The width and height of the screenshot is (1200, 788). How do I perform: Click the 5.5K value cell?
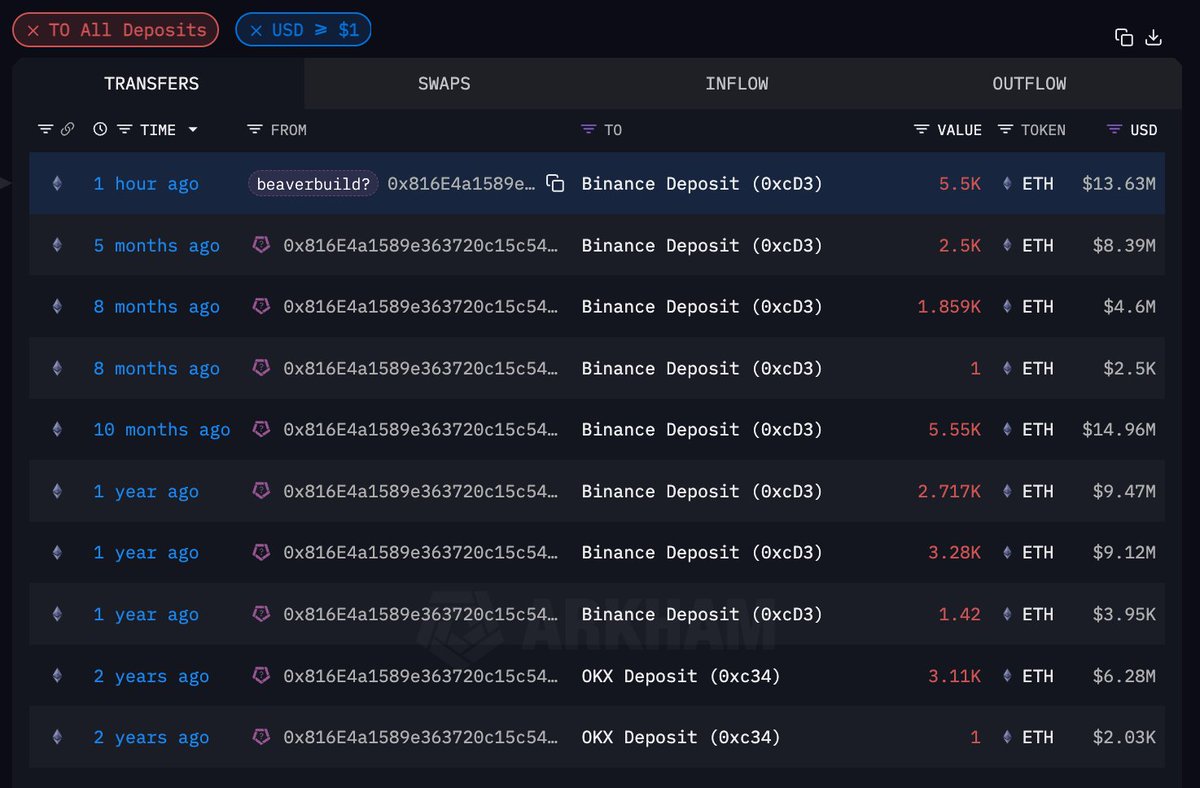pos(960,184)
